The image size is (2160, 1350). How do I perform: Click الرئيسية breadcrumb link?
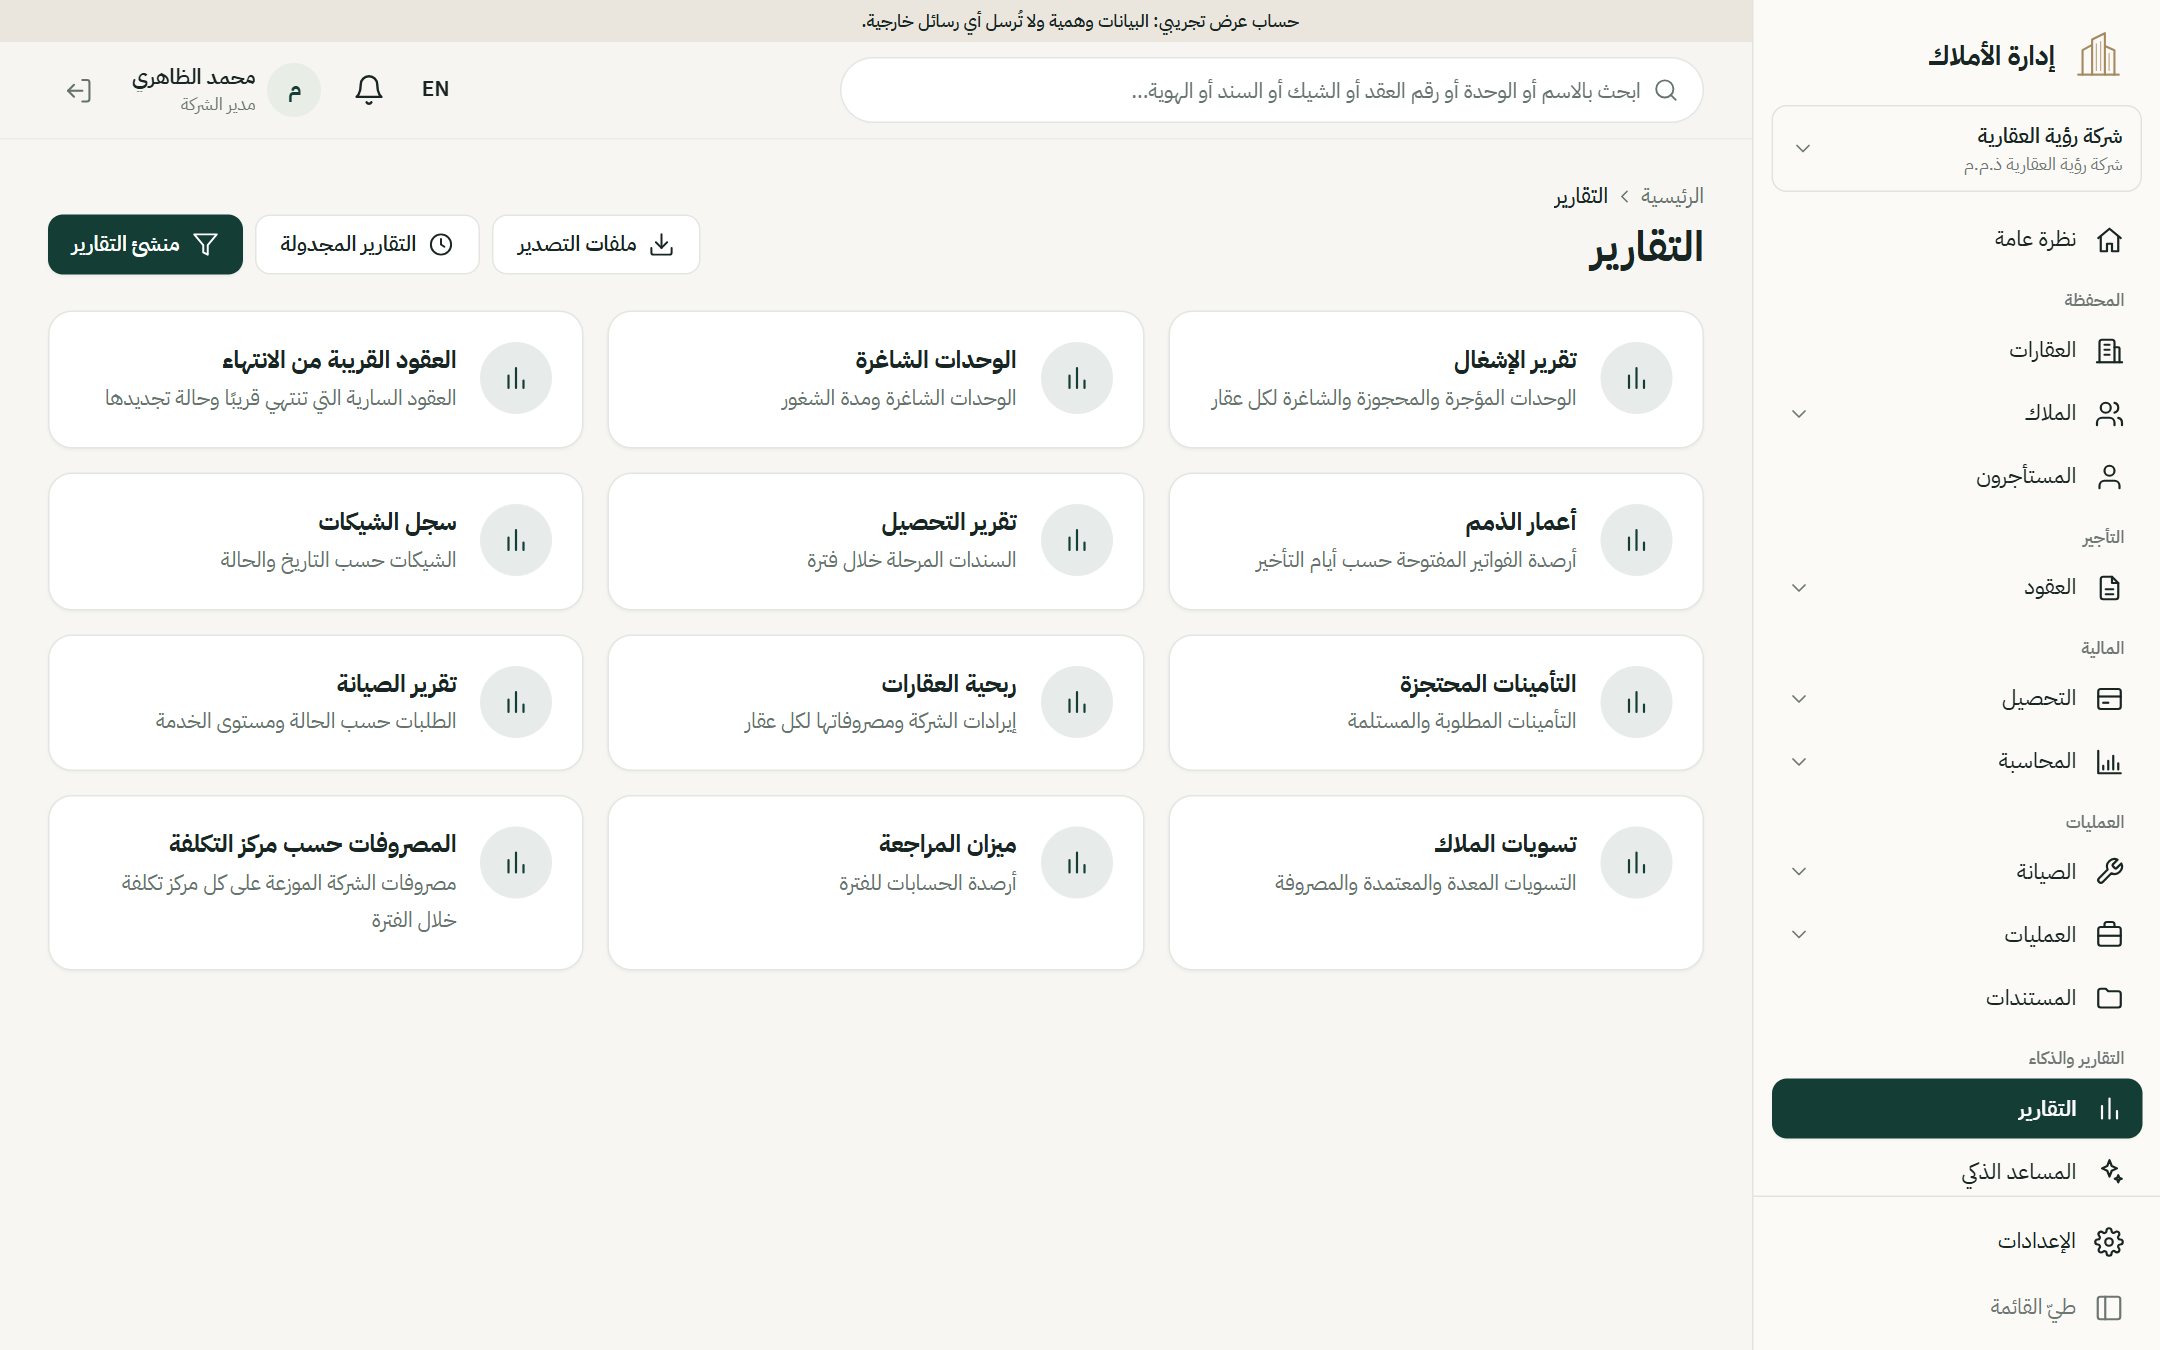[1672, 197]
